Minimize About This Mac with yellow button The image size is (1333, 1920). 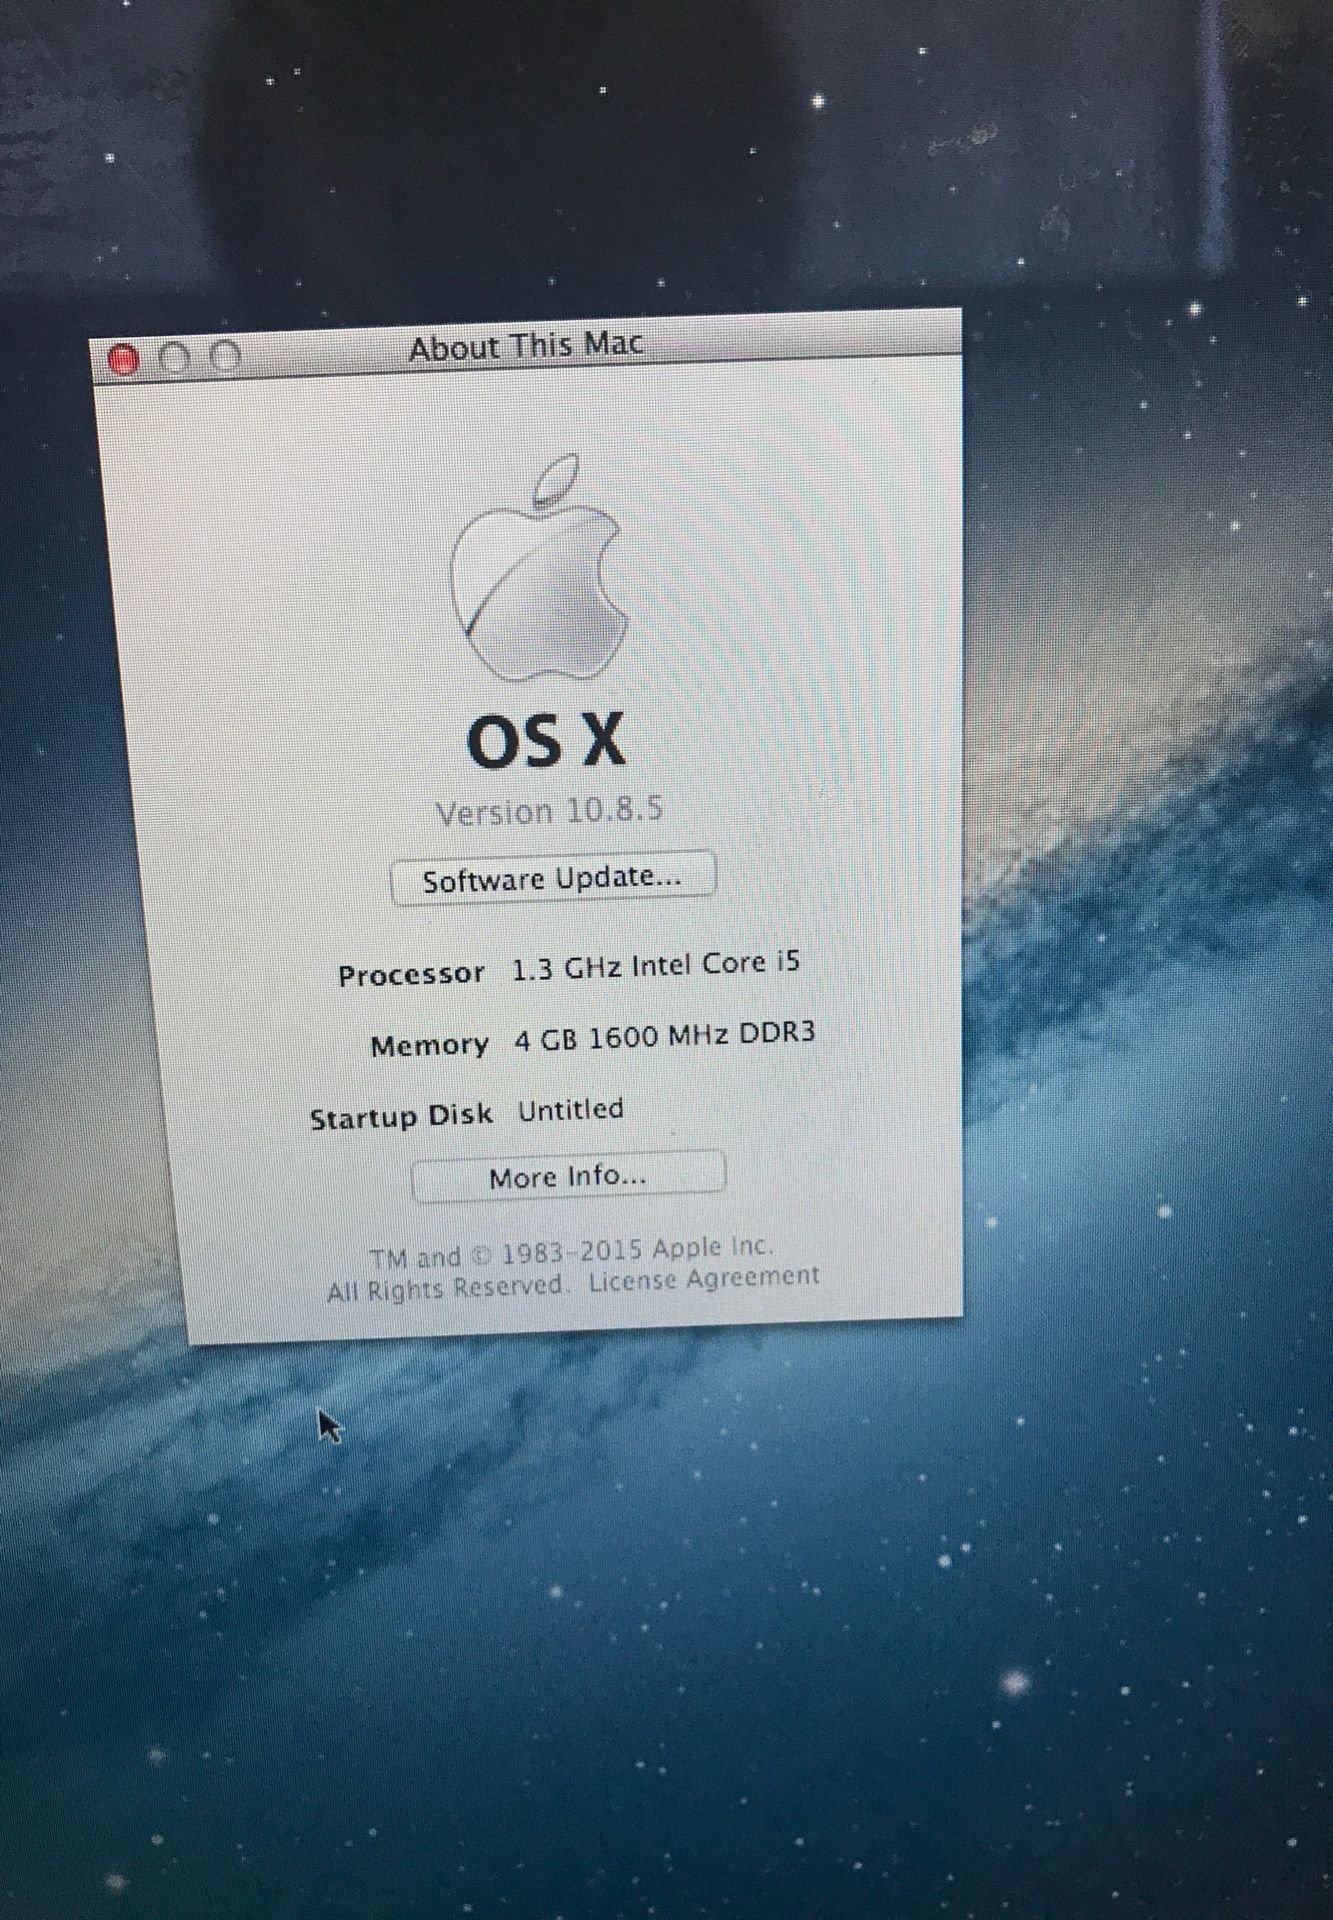click(x=176, y=357)
